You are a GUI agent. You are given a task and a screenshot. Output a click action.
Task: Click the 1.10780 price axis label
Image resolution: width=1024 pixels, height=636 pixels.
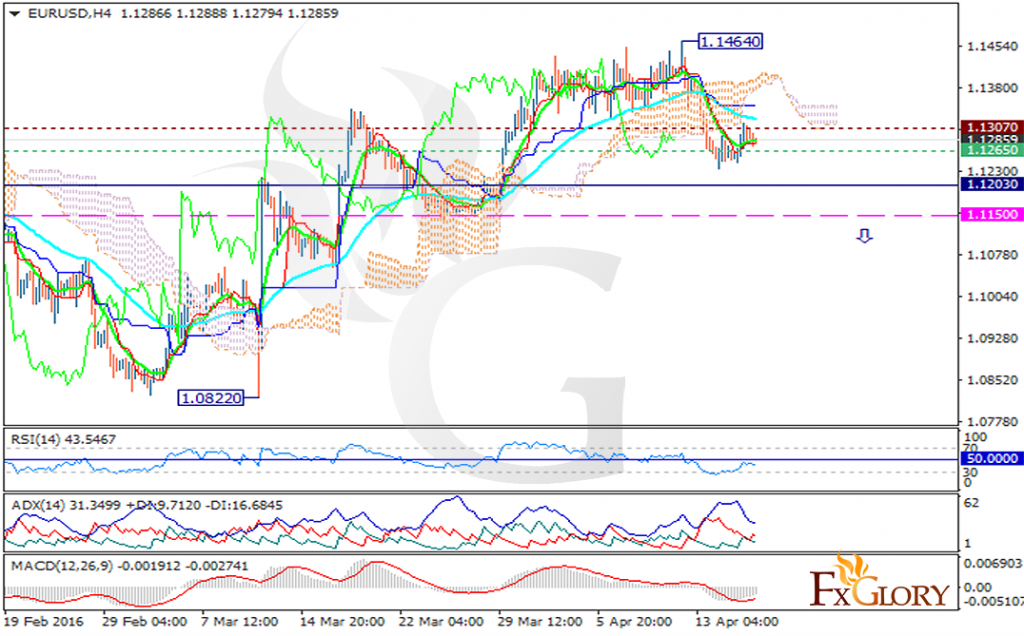pos(992,255)
